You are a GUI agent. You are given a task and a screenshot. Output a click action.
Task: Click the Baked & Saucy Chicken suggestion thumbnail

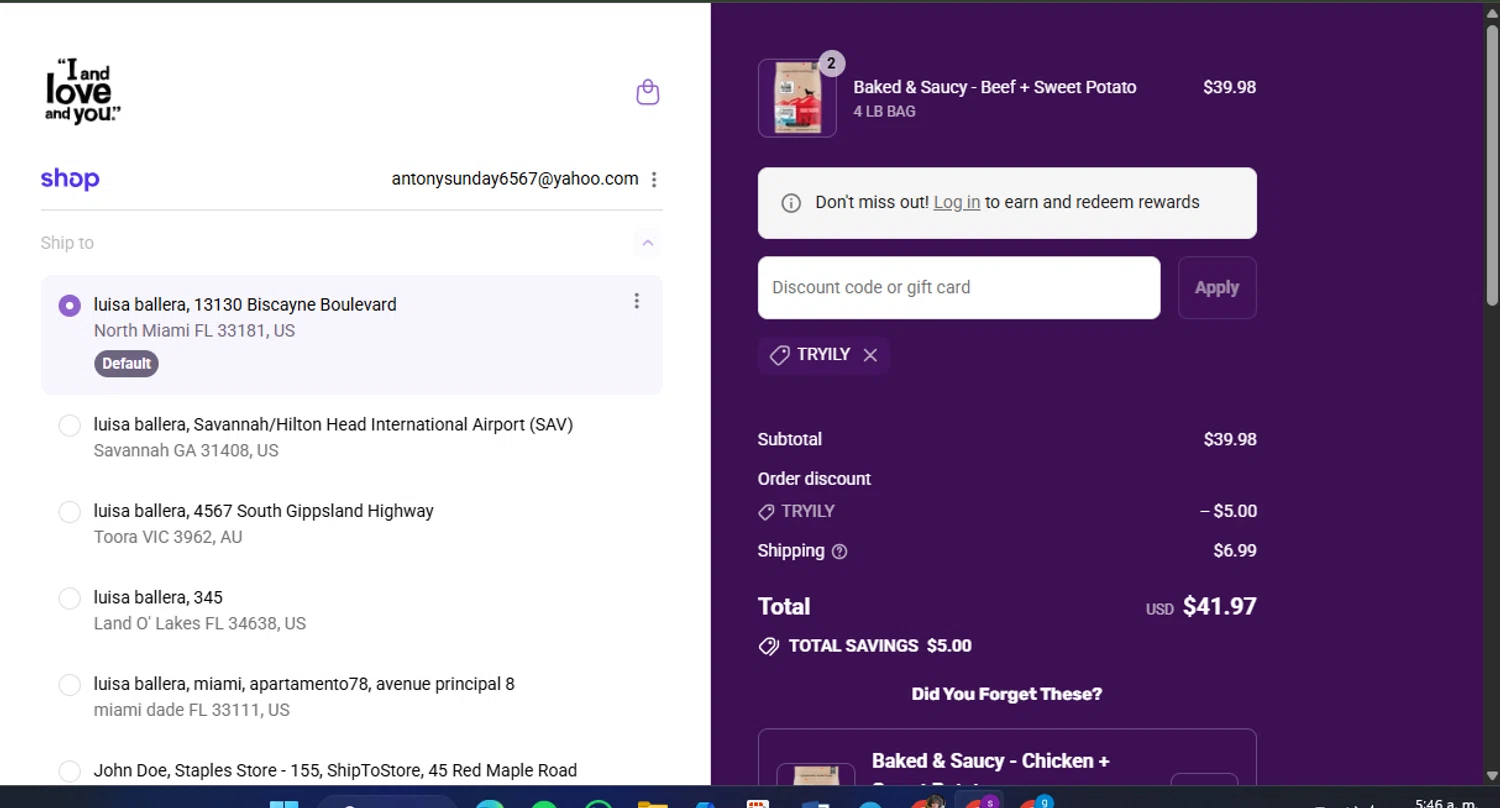pyautogui.click(x=815, y=775)
